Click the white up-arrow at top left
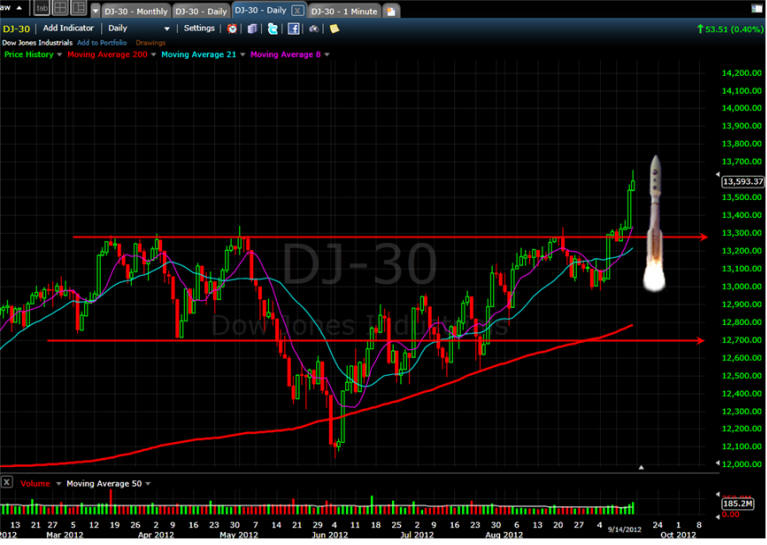 [x=19, y=8]
